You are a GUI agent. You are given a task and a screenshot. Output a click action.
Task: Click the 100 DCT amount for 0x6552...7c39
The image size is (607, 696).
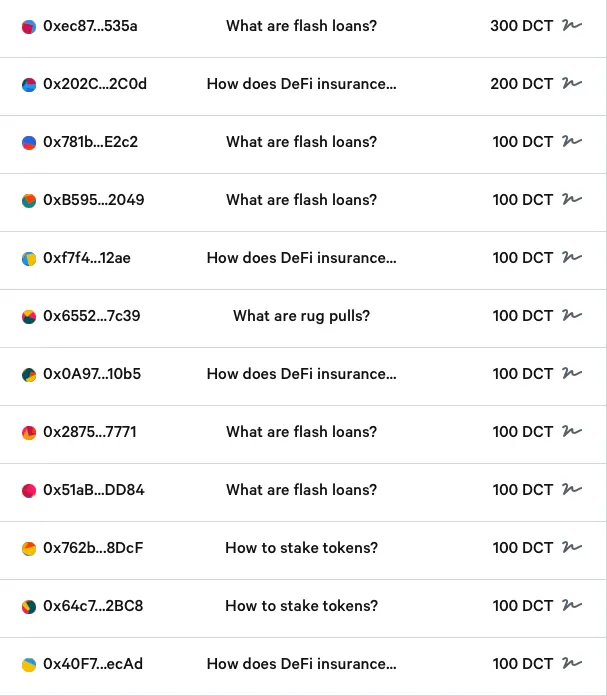point(522,316)
